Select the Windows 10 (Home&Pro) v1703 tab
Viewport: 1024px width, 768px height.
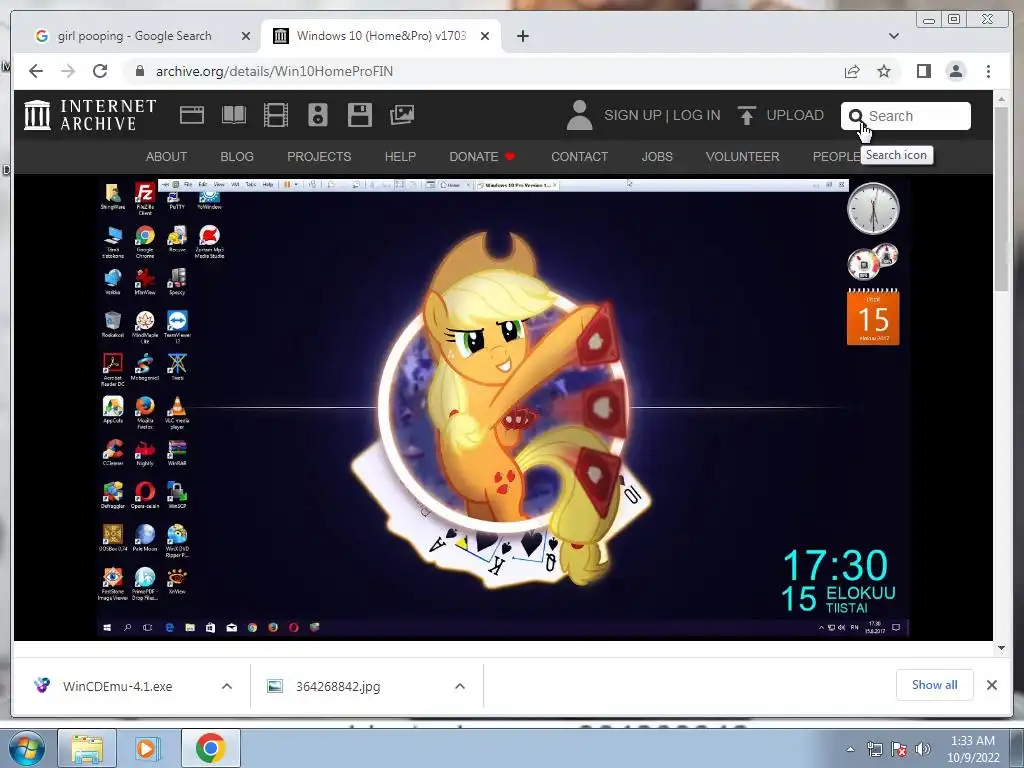(381, 36)
